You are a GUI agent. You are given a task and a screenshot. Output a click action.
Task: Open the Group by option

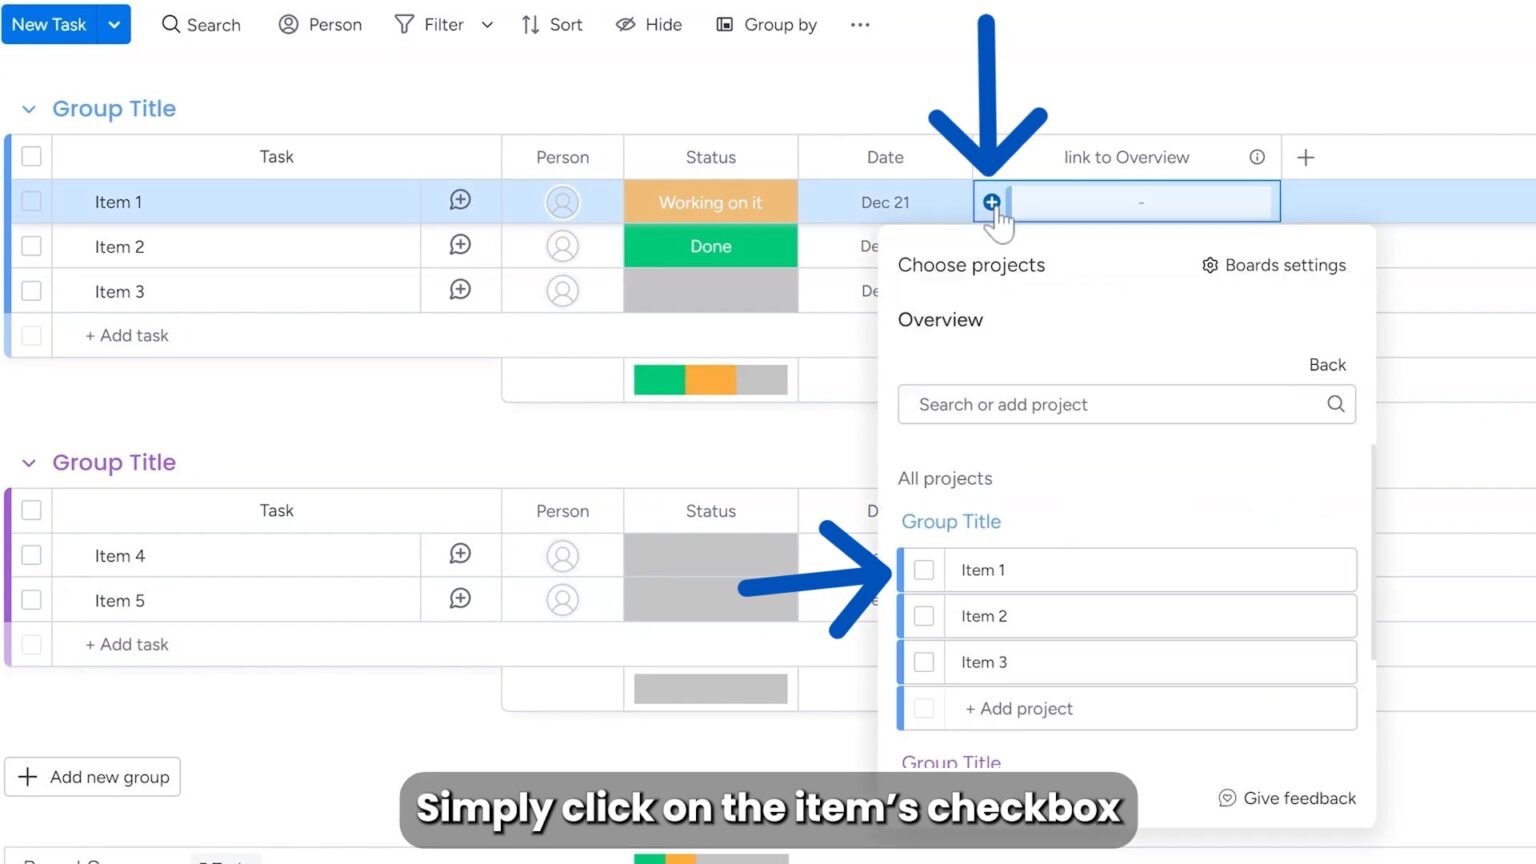[767, 25]
